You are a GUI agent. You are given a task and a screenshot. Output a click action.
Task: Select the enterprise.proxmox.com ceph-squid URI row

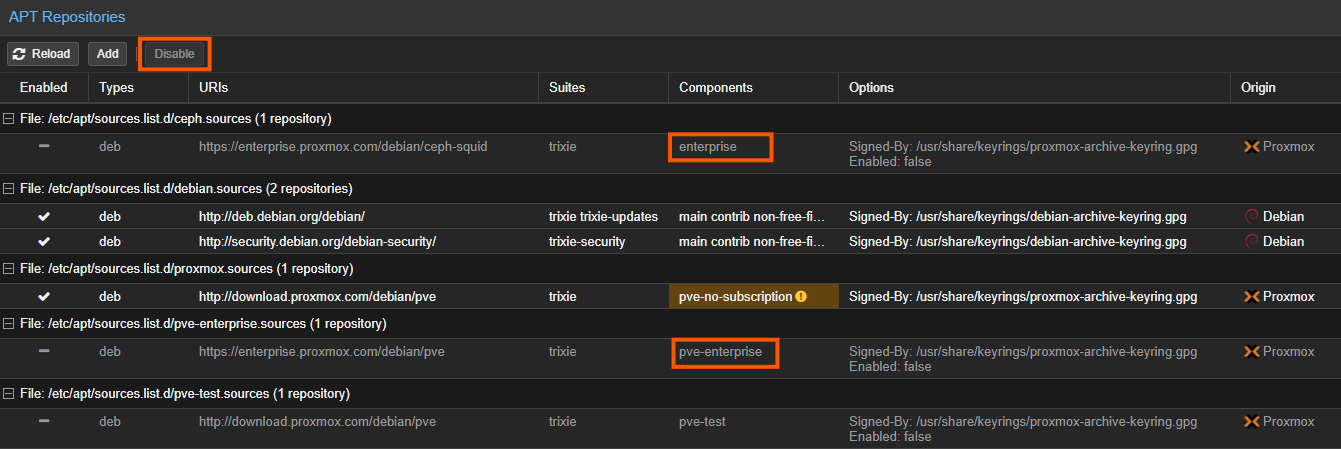click(x=343, y=147)
